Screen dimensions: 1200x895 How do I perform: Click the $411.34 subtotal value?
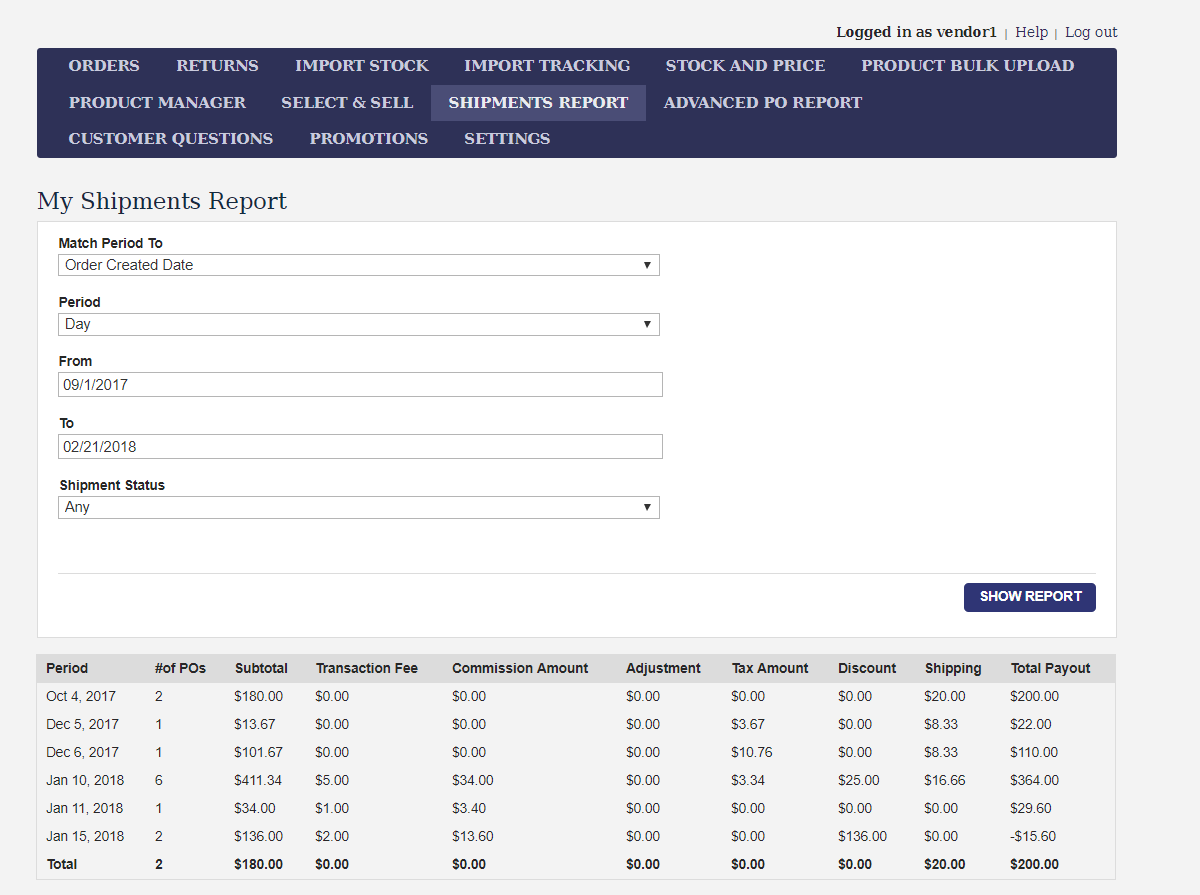tap(259, 780)
